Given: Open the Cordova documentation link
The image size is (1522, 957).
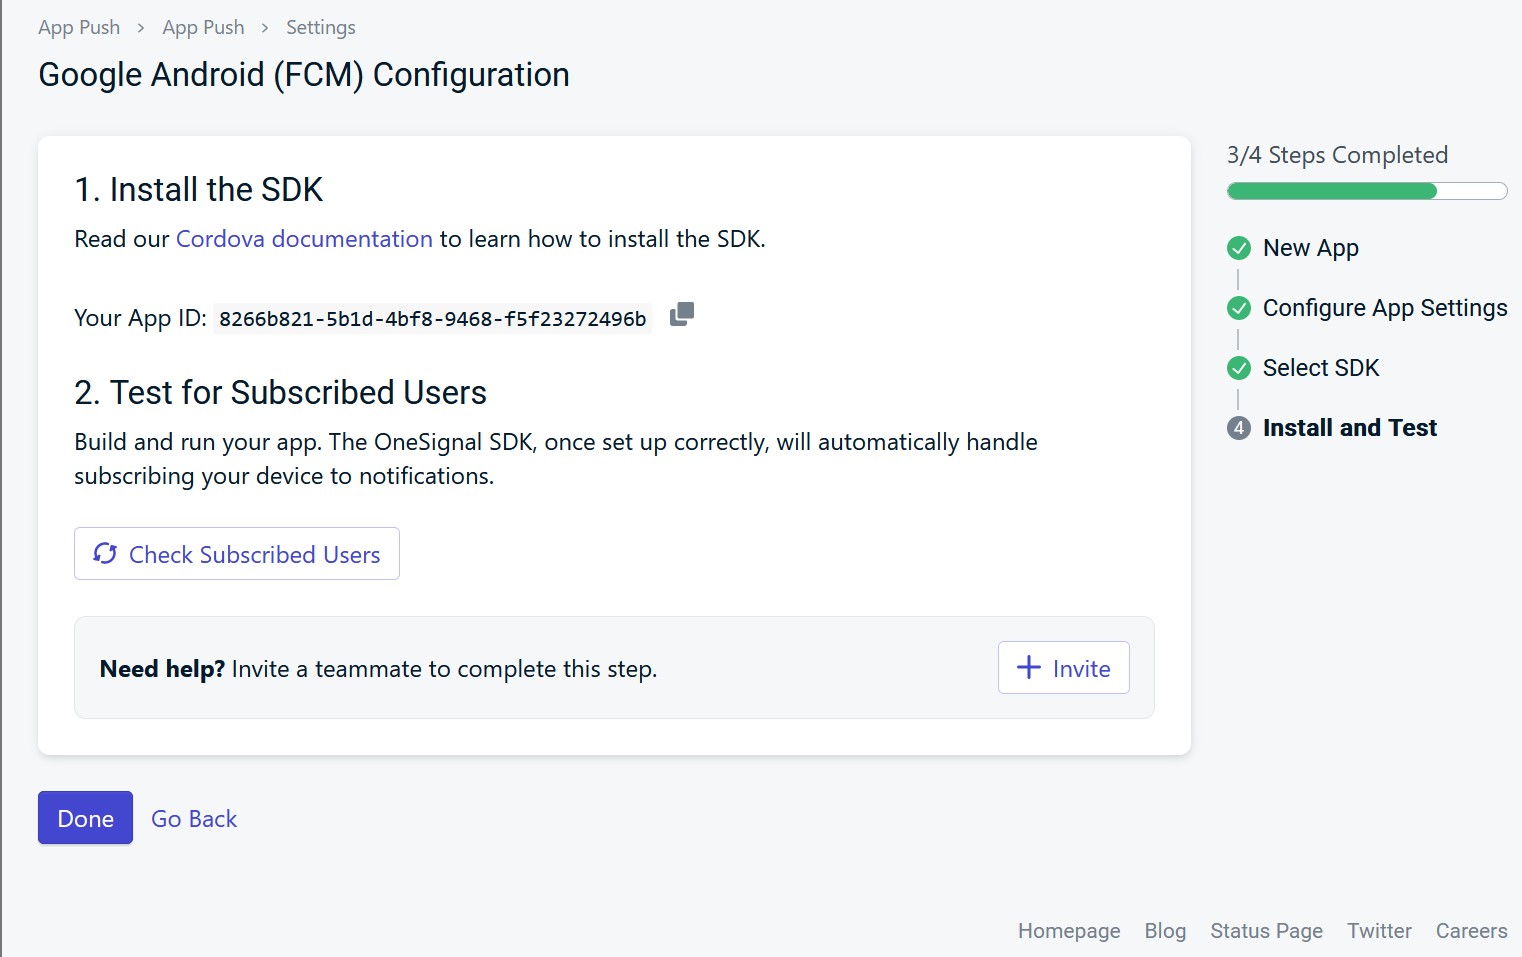Looking at the screenshot, I should (304, 239).
